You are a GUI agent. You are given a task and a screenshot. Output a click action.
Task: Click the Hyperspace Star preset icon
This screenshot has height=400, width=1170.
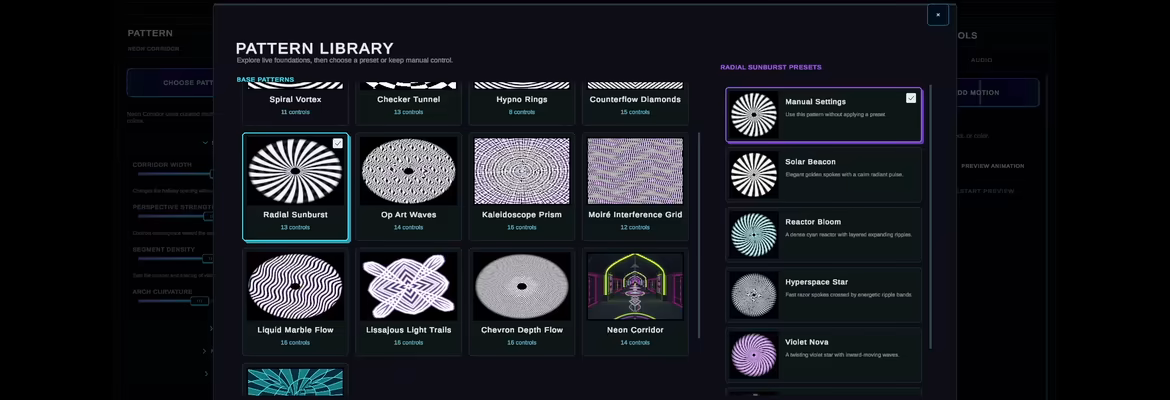click(754, 296)
